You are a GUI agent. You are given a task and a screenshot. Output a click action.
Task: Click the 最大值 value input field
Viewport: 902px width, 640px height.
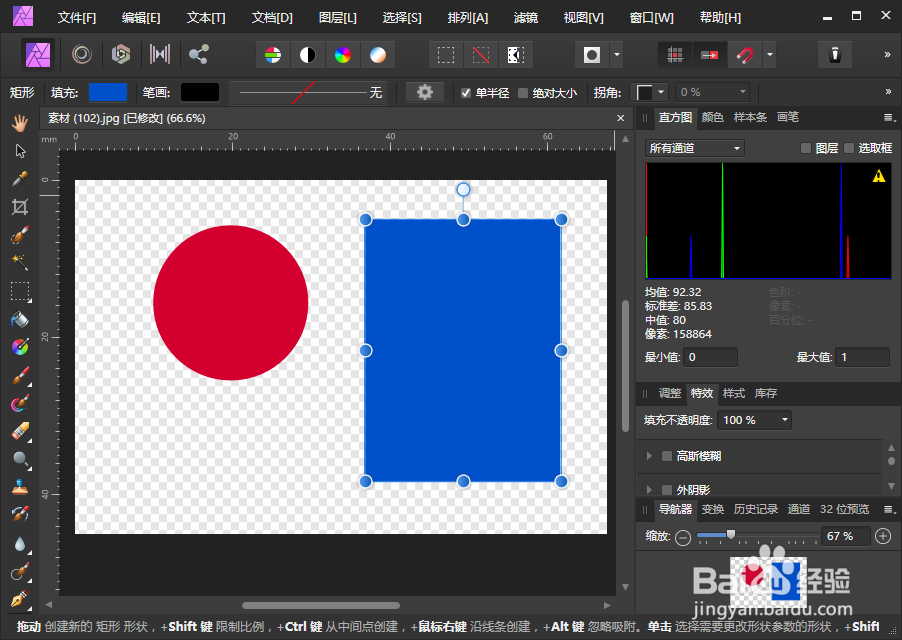point(861,356)
